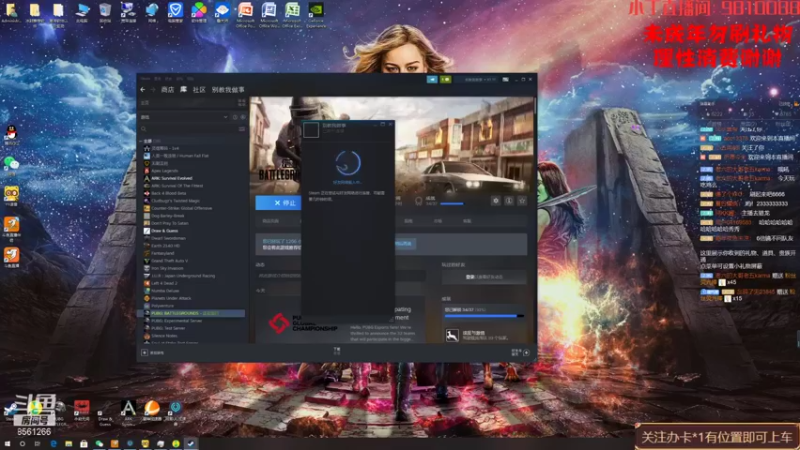Open the game info icon

(509, 201)
